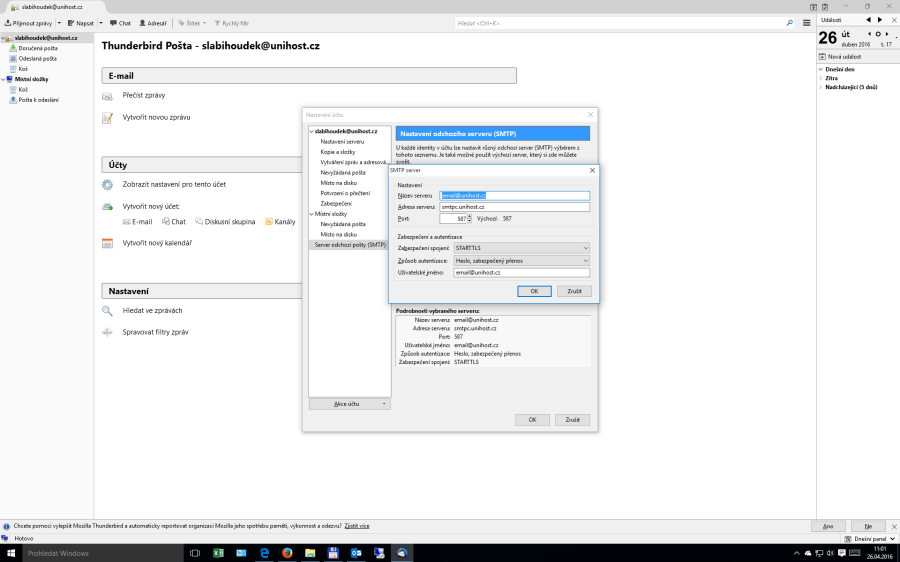Viewport: 900px width, 562px height.
Task: Open Firefox from the Windows taskbar
Action: point(287,553)
